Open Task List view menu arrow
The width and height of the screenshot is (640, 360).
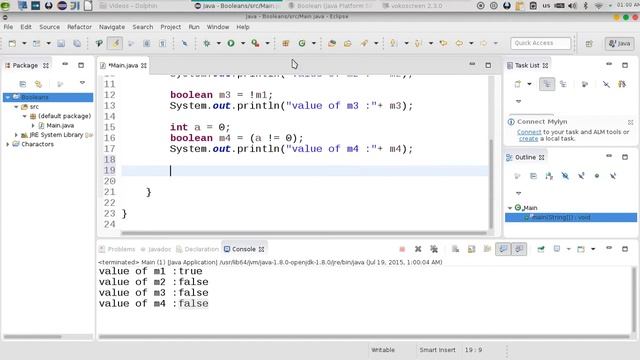tap(519, 101)
